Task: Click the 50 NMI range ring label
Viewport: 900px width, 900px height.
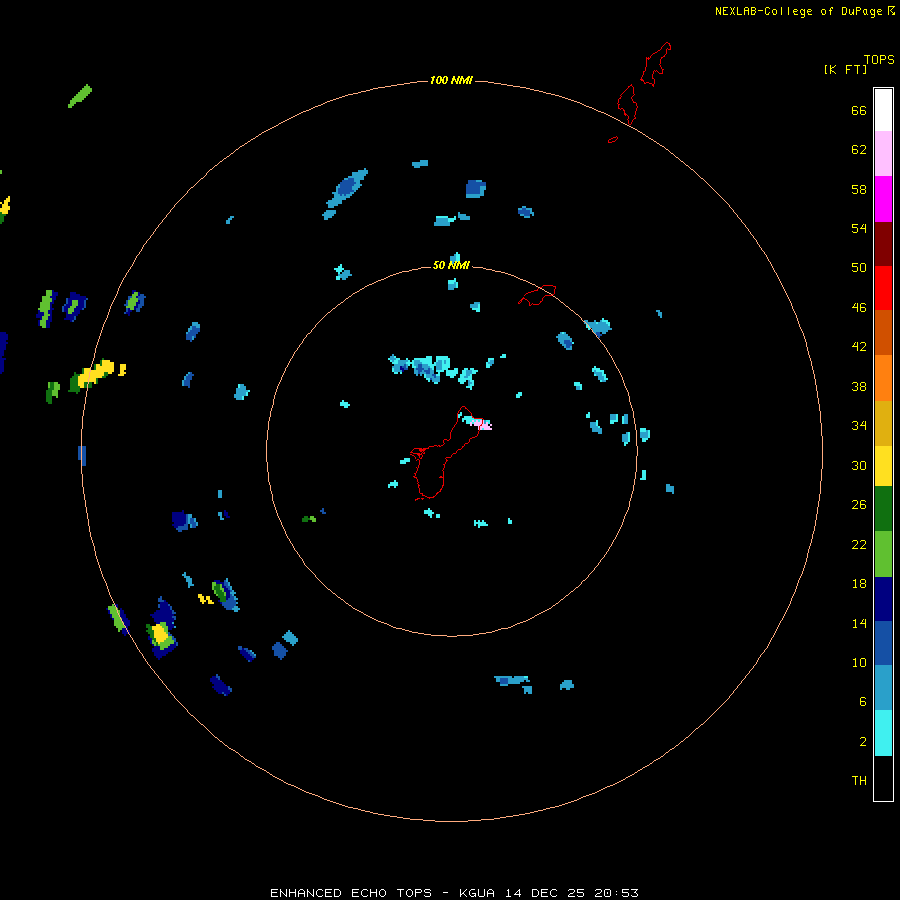Action: click(451, 265)
